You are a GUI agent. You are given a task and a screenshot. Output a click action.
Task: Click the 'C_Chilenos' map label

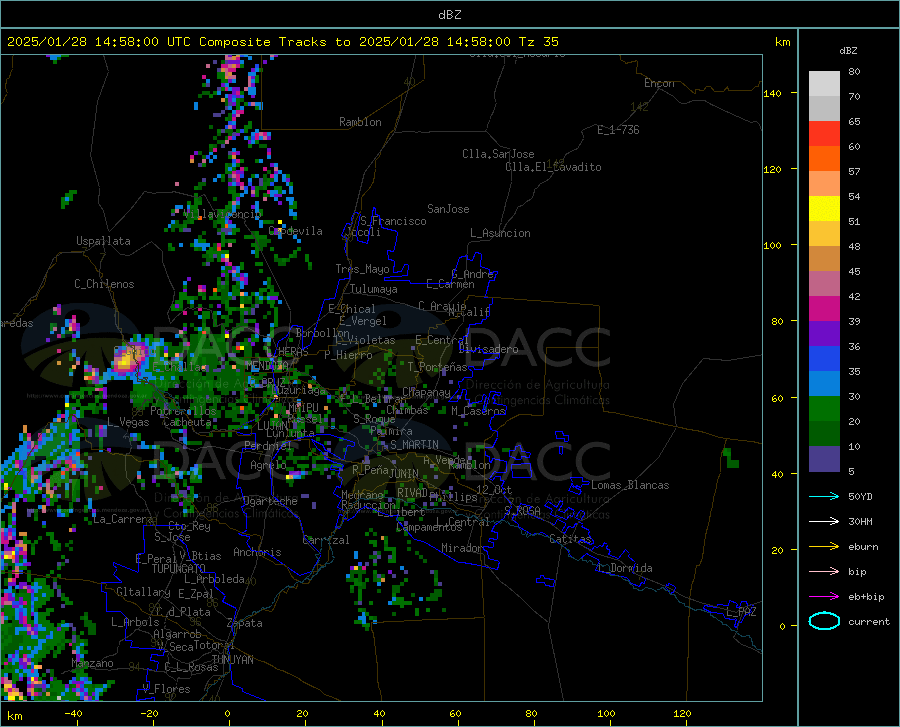pyautogui.click(x=104, y=284)
